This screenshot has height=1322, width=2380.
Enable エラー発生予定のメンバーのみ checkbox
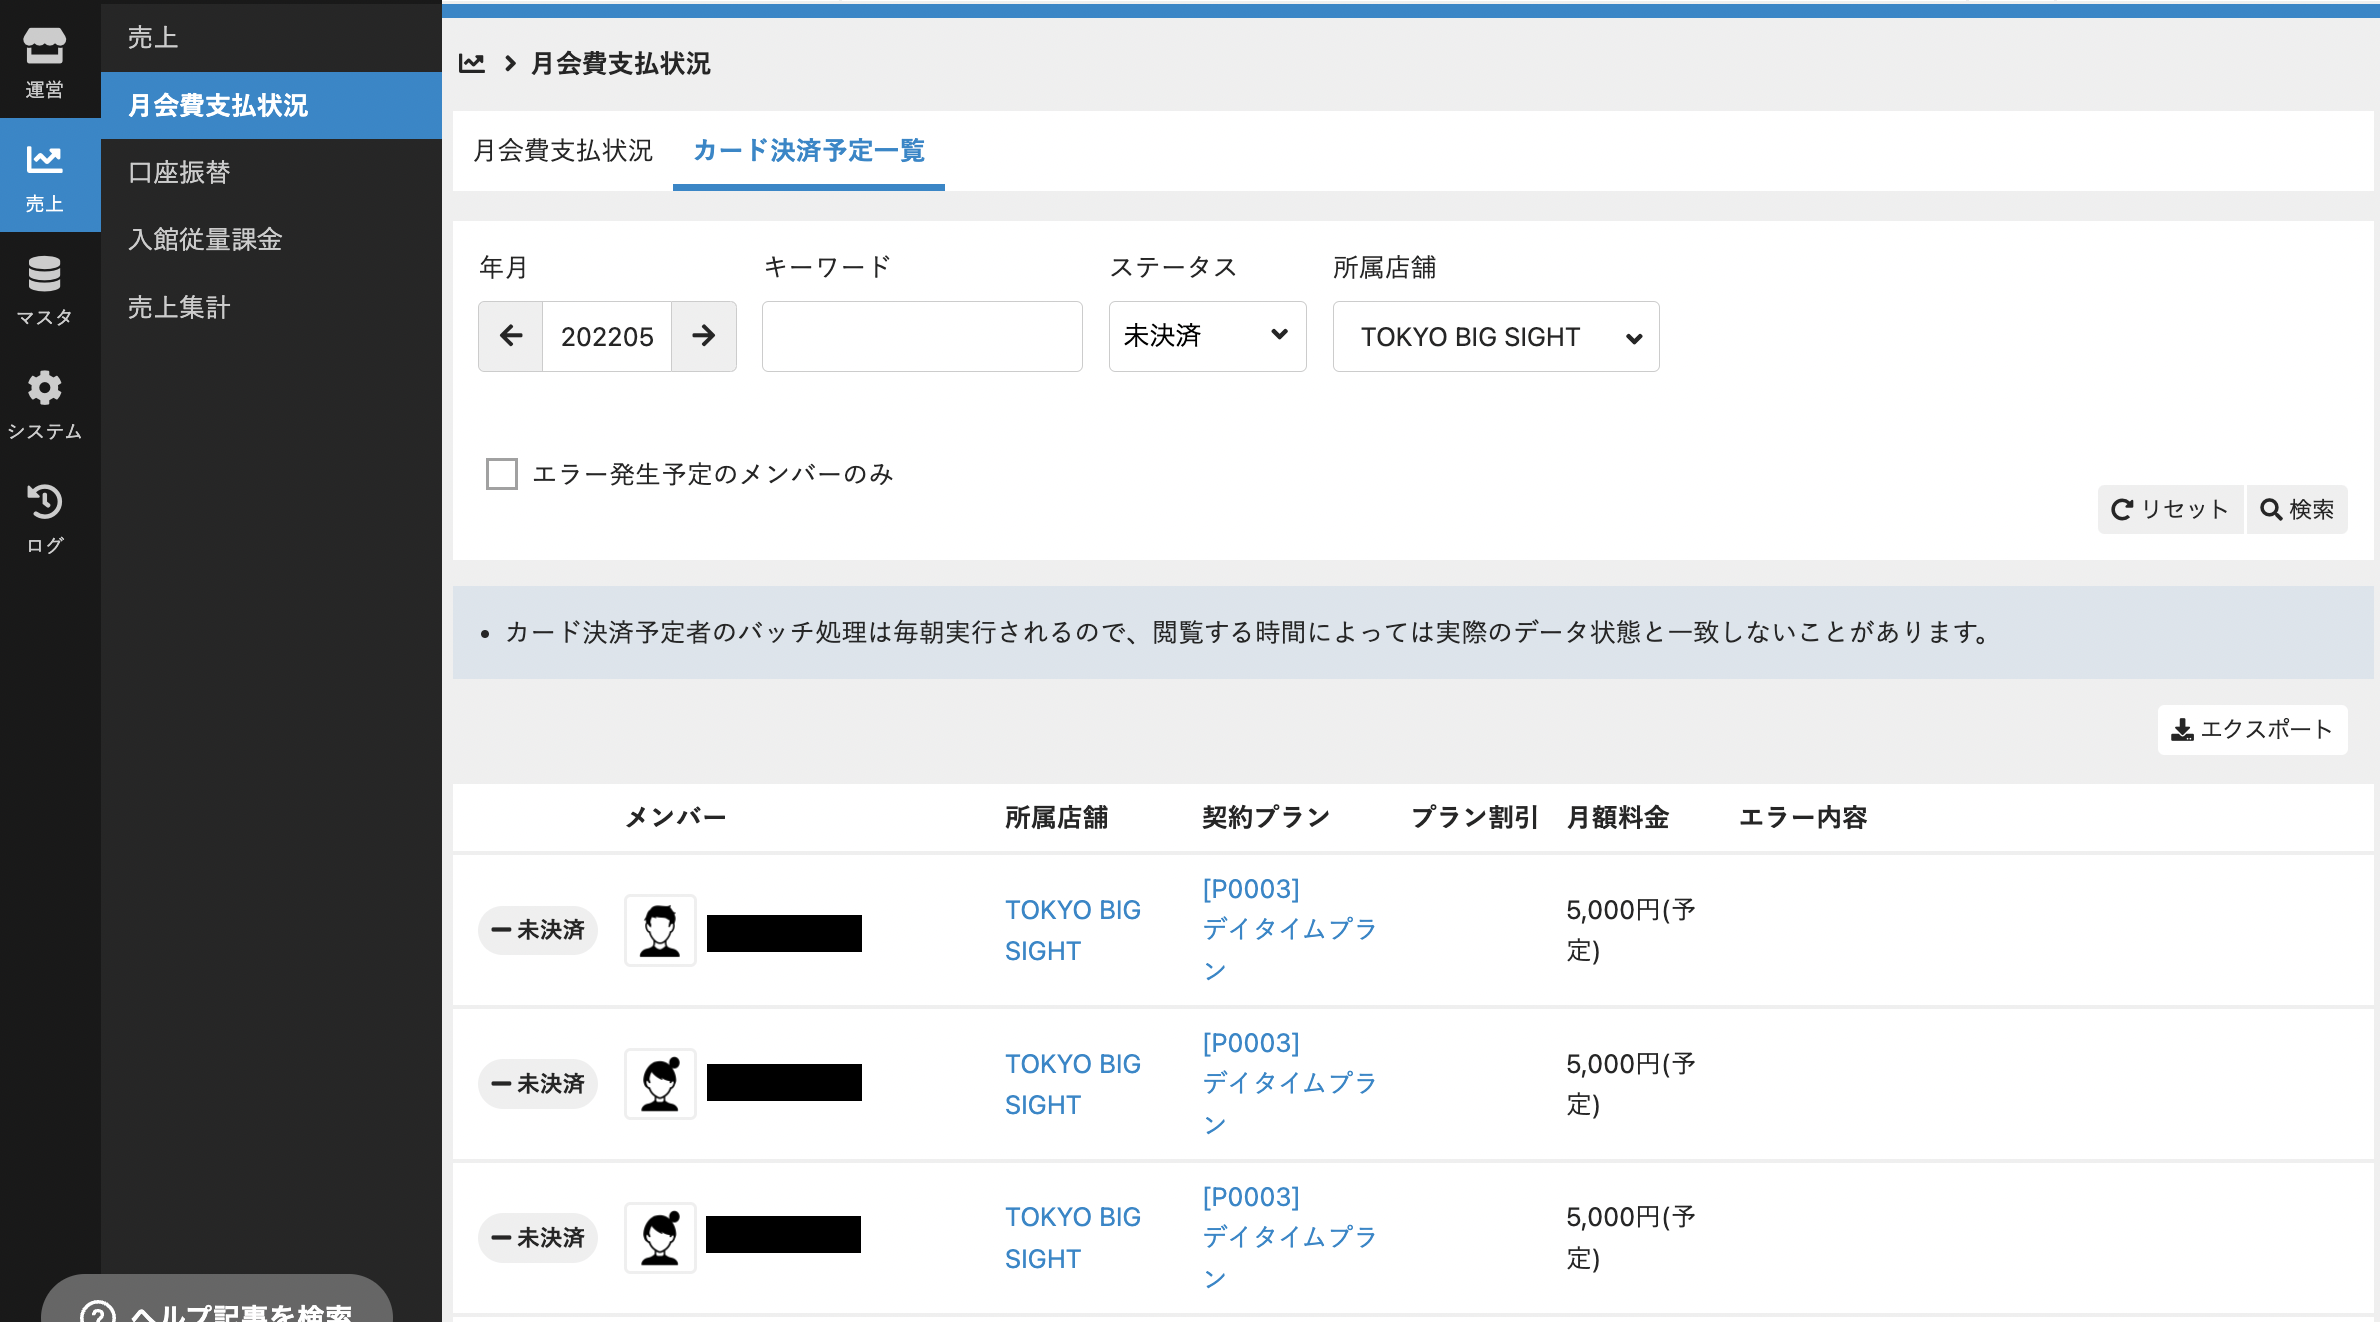(502, 474)
